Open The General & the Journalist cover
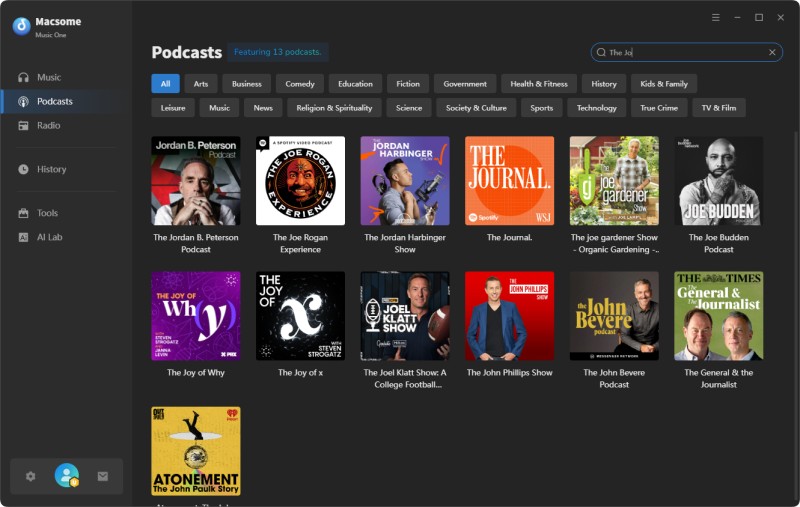Viewport: 800px width, 507px height. coord(719,316)
